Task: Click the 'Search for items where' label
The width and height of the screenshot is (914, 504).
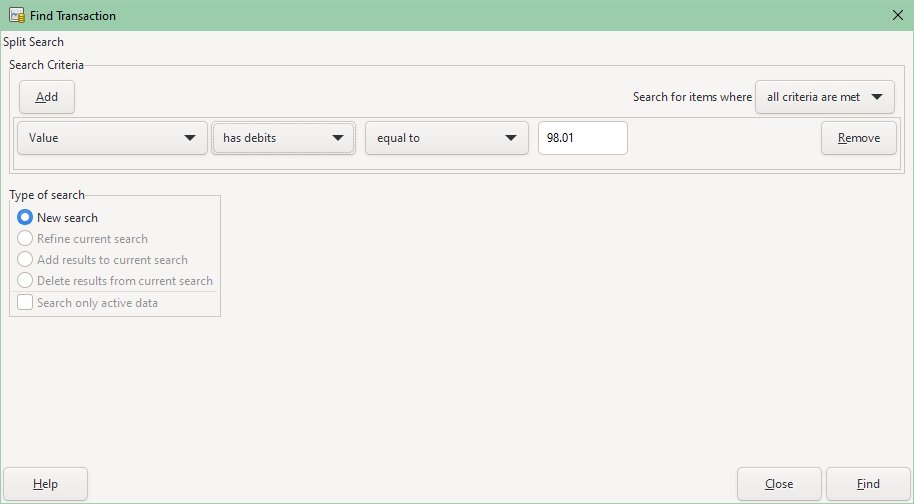Action: [x=691, y=97]
